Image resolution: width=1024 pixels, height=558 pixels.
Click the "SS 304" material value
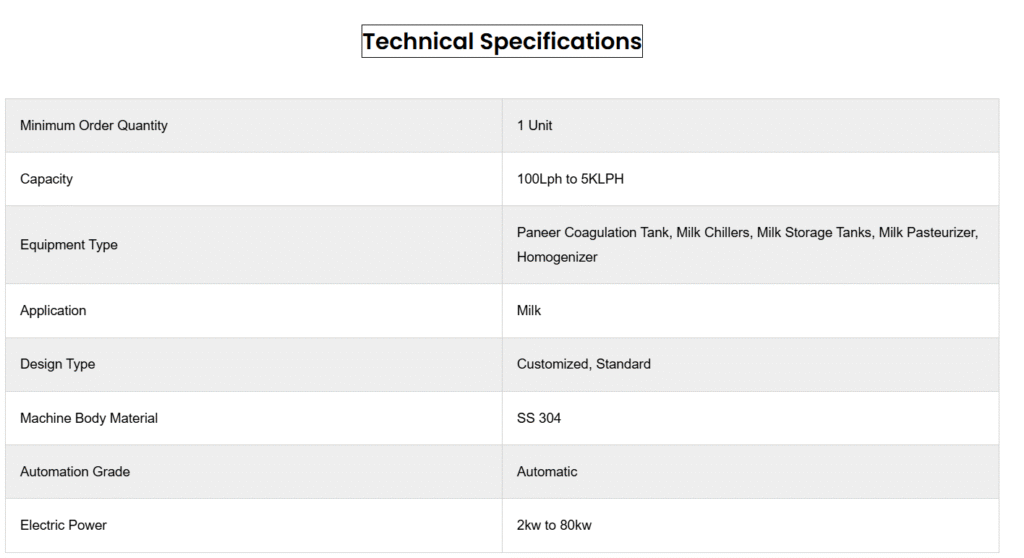click(x=539, y=419)
